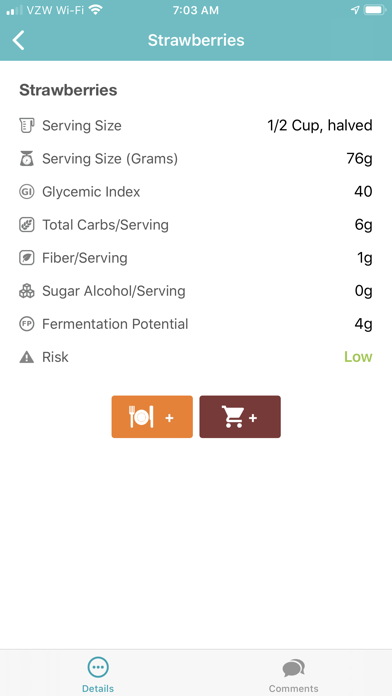This screenshot has height=696, width=392.
Task: Click the sugar cubes icon
Action: click(x=27, y=291)
